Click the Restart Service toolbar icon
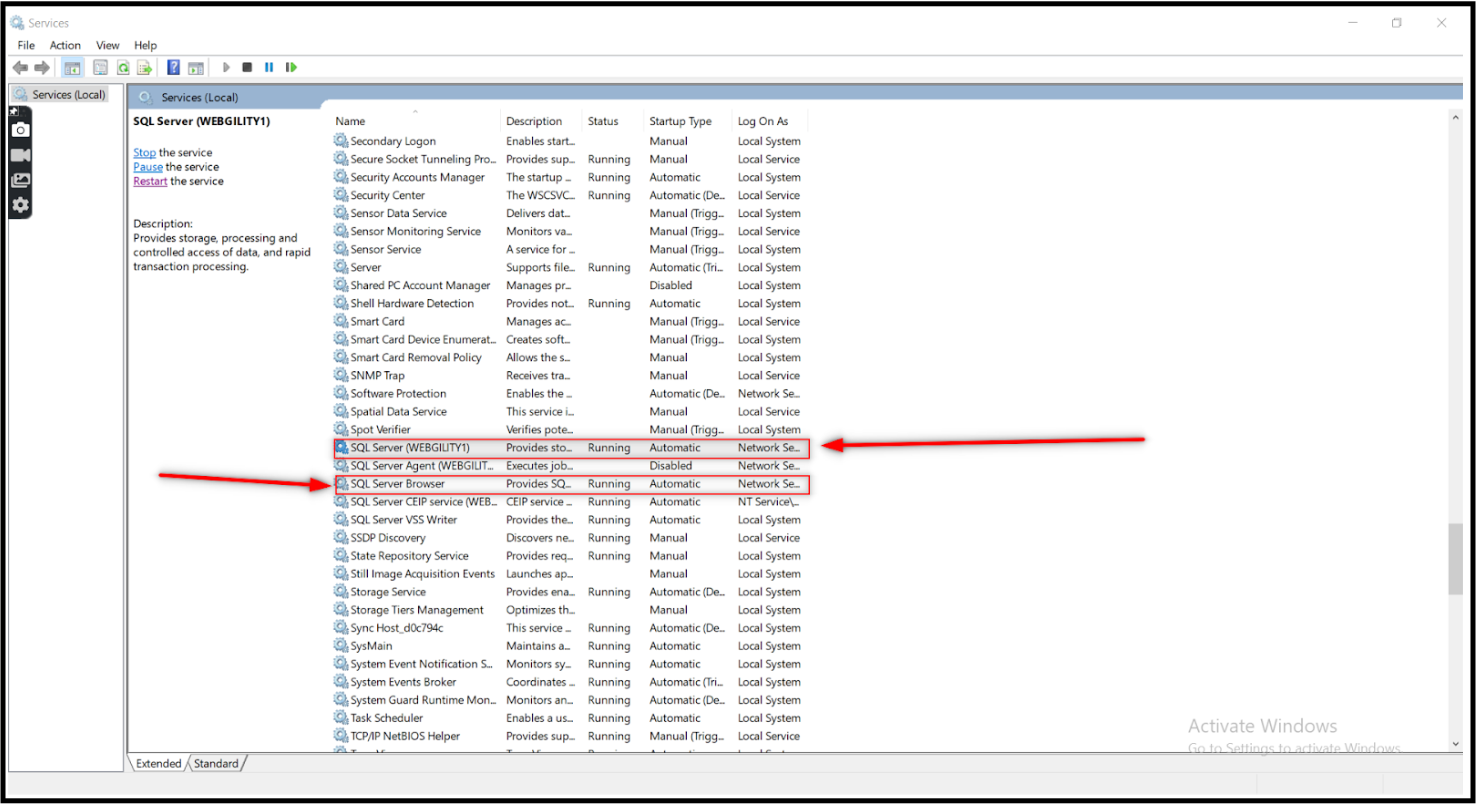The image size is (1477, 804). click(291, 68)
